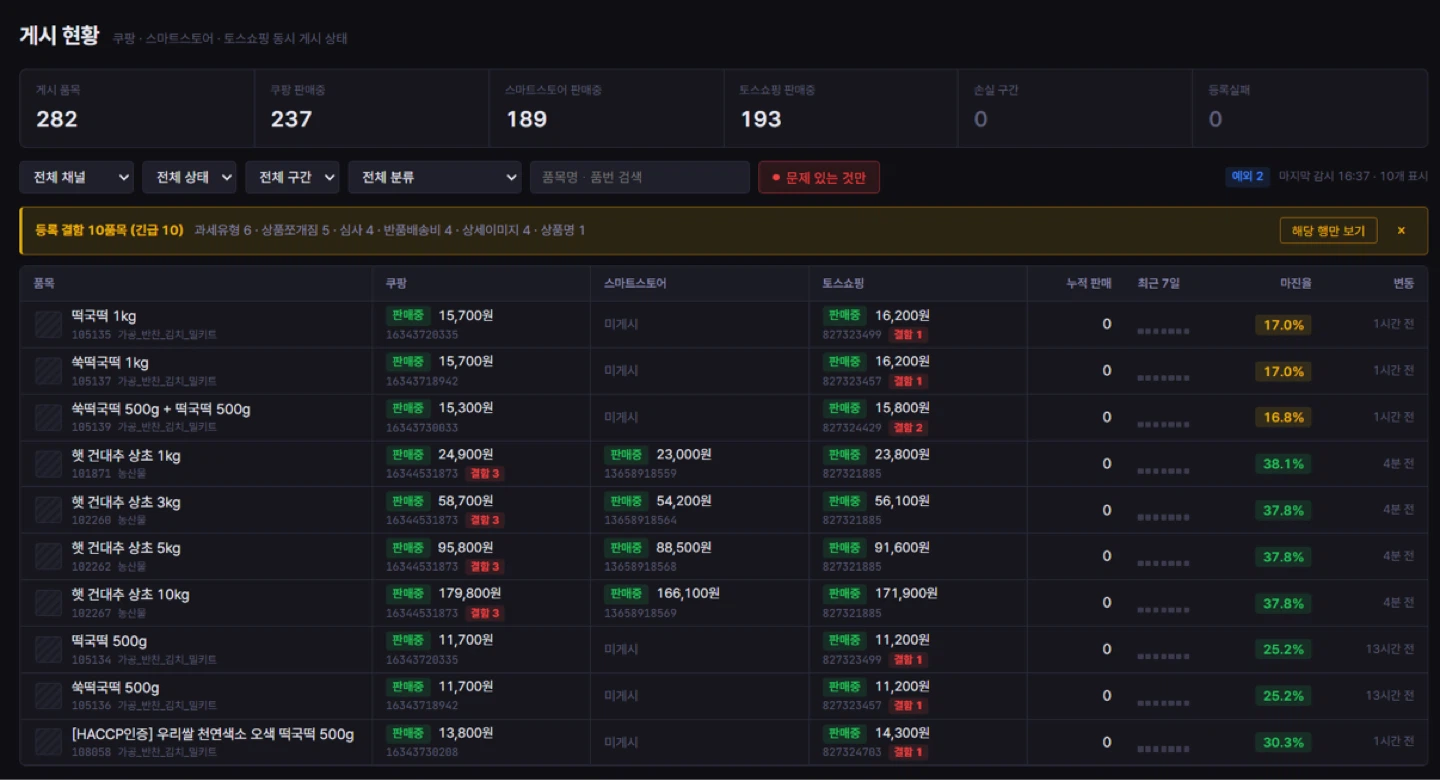The image size is (1440, 780).
Task: Open the 전체 분류 dropdown
Action: point(435,177)
